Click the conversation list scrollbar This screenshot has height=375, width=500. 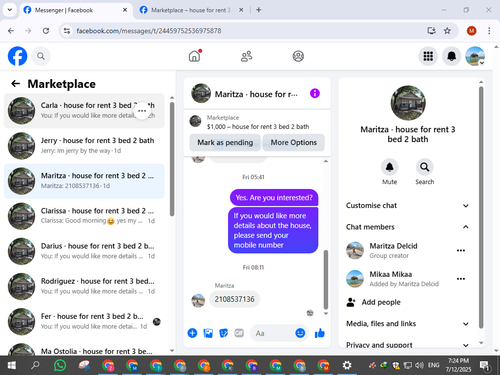pyautogui.click(x=172, y=159)
